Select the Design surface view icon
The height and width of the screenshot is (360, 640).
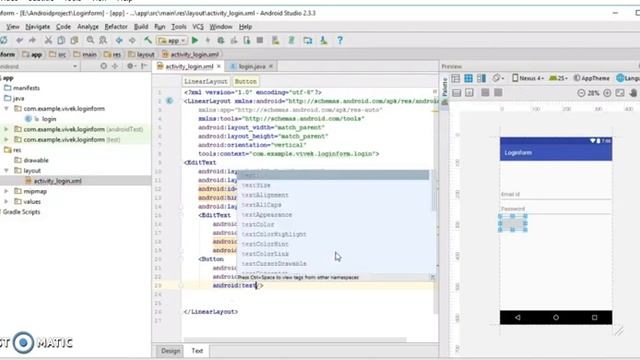coord(456,78)
